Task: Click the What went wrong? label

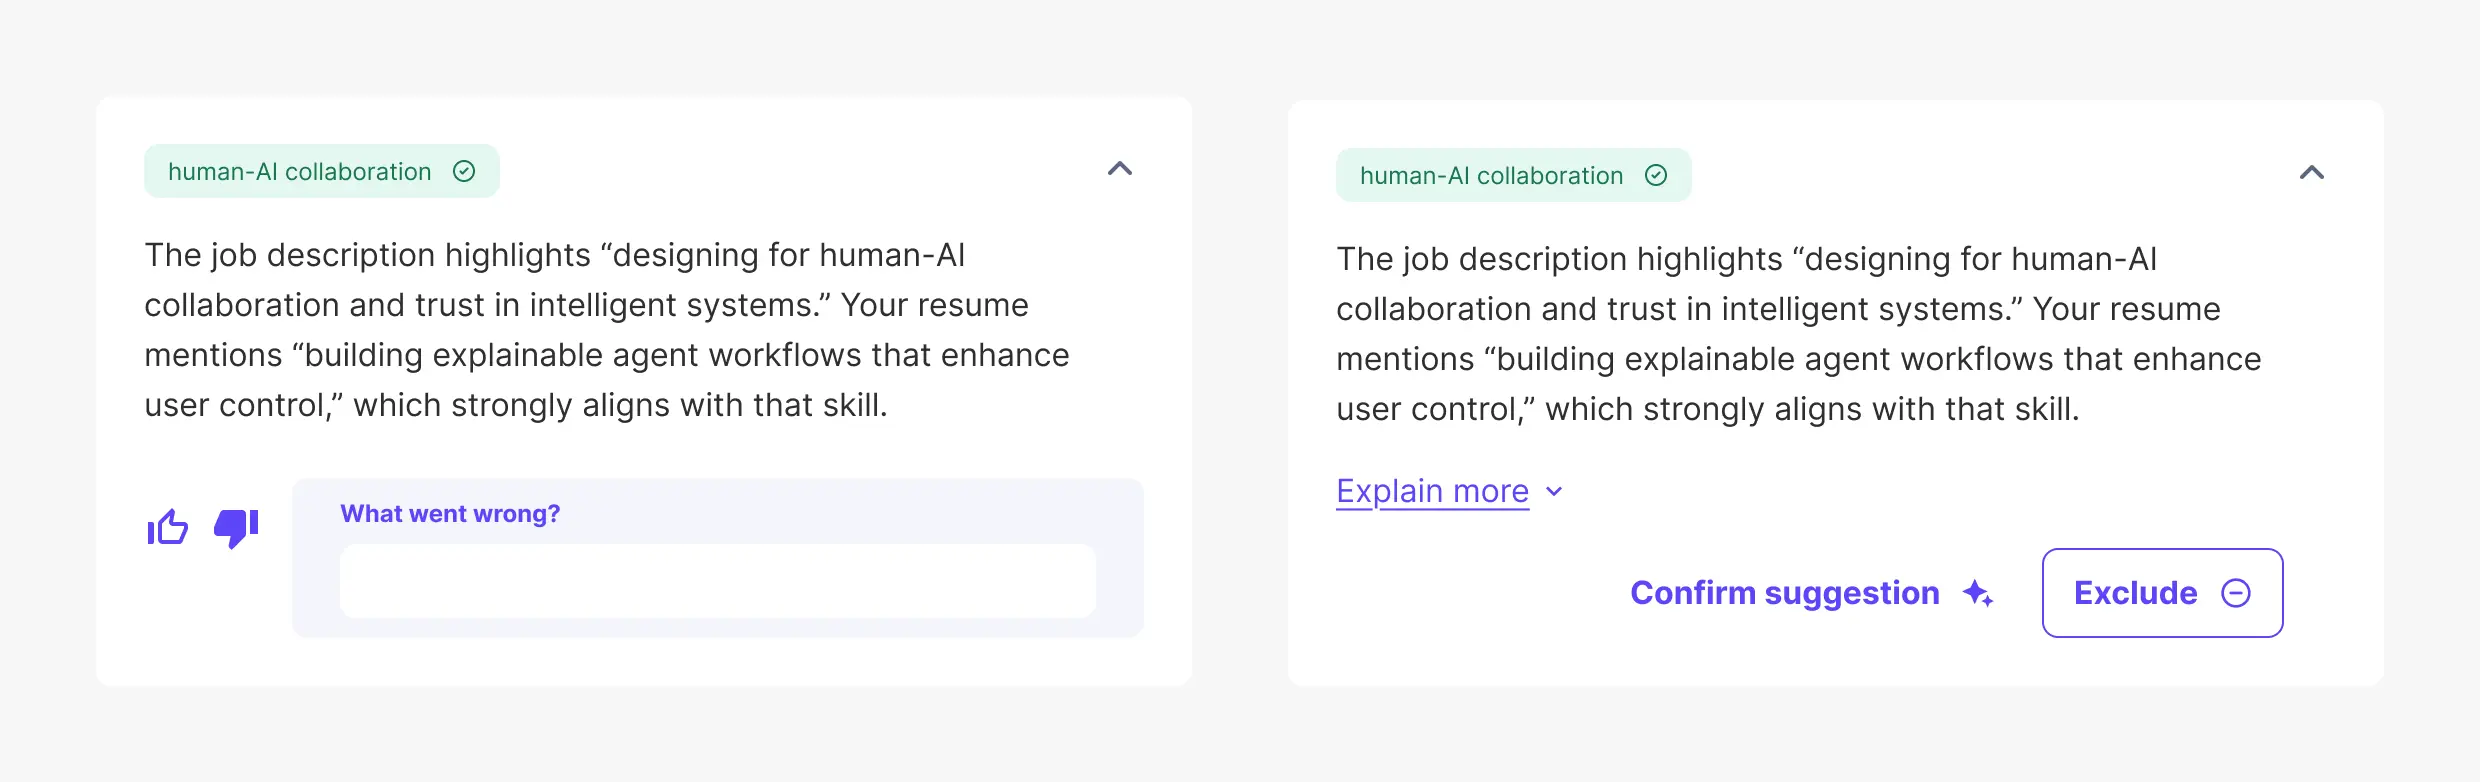Action: [x=450, y=514]
